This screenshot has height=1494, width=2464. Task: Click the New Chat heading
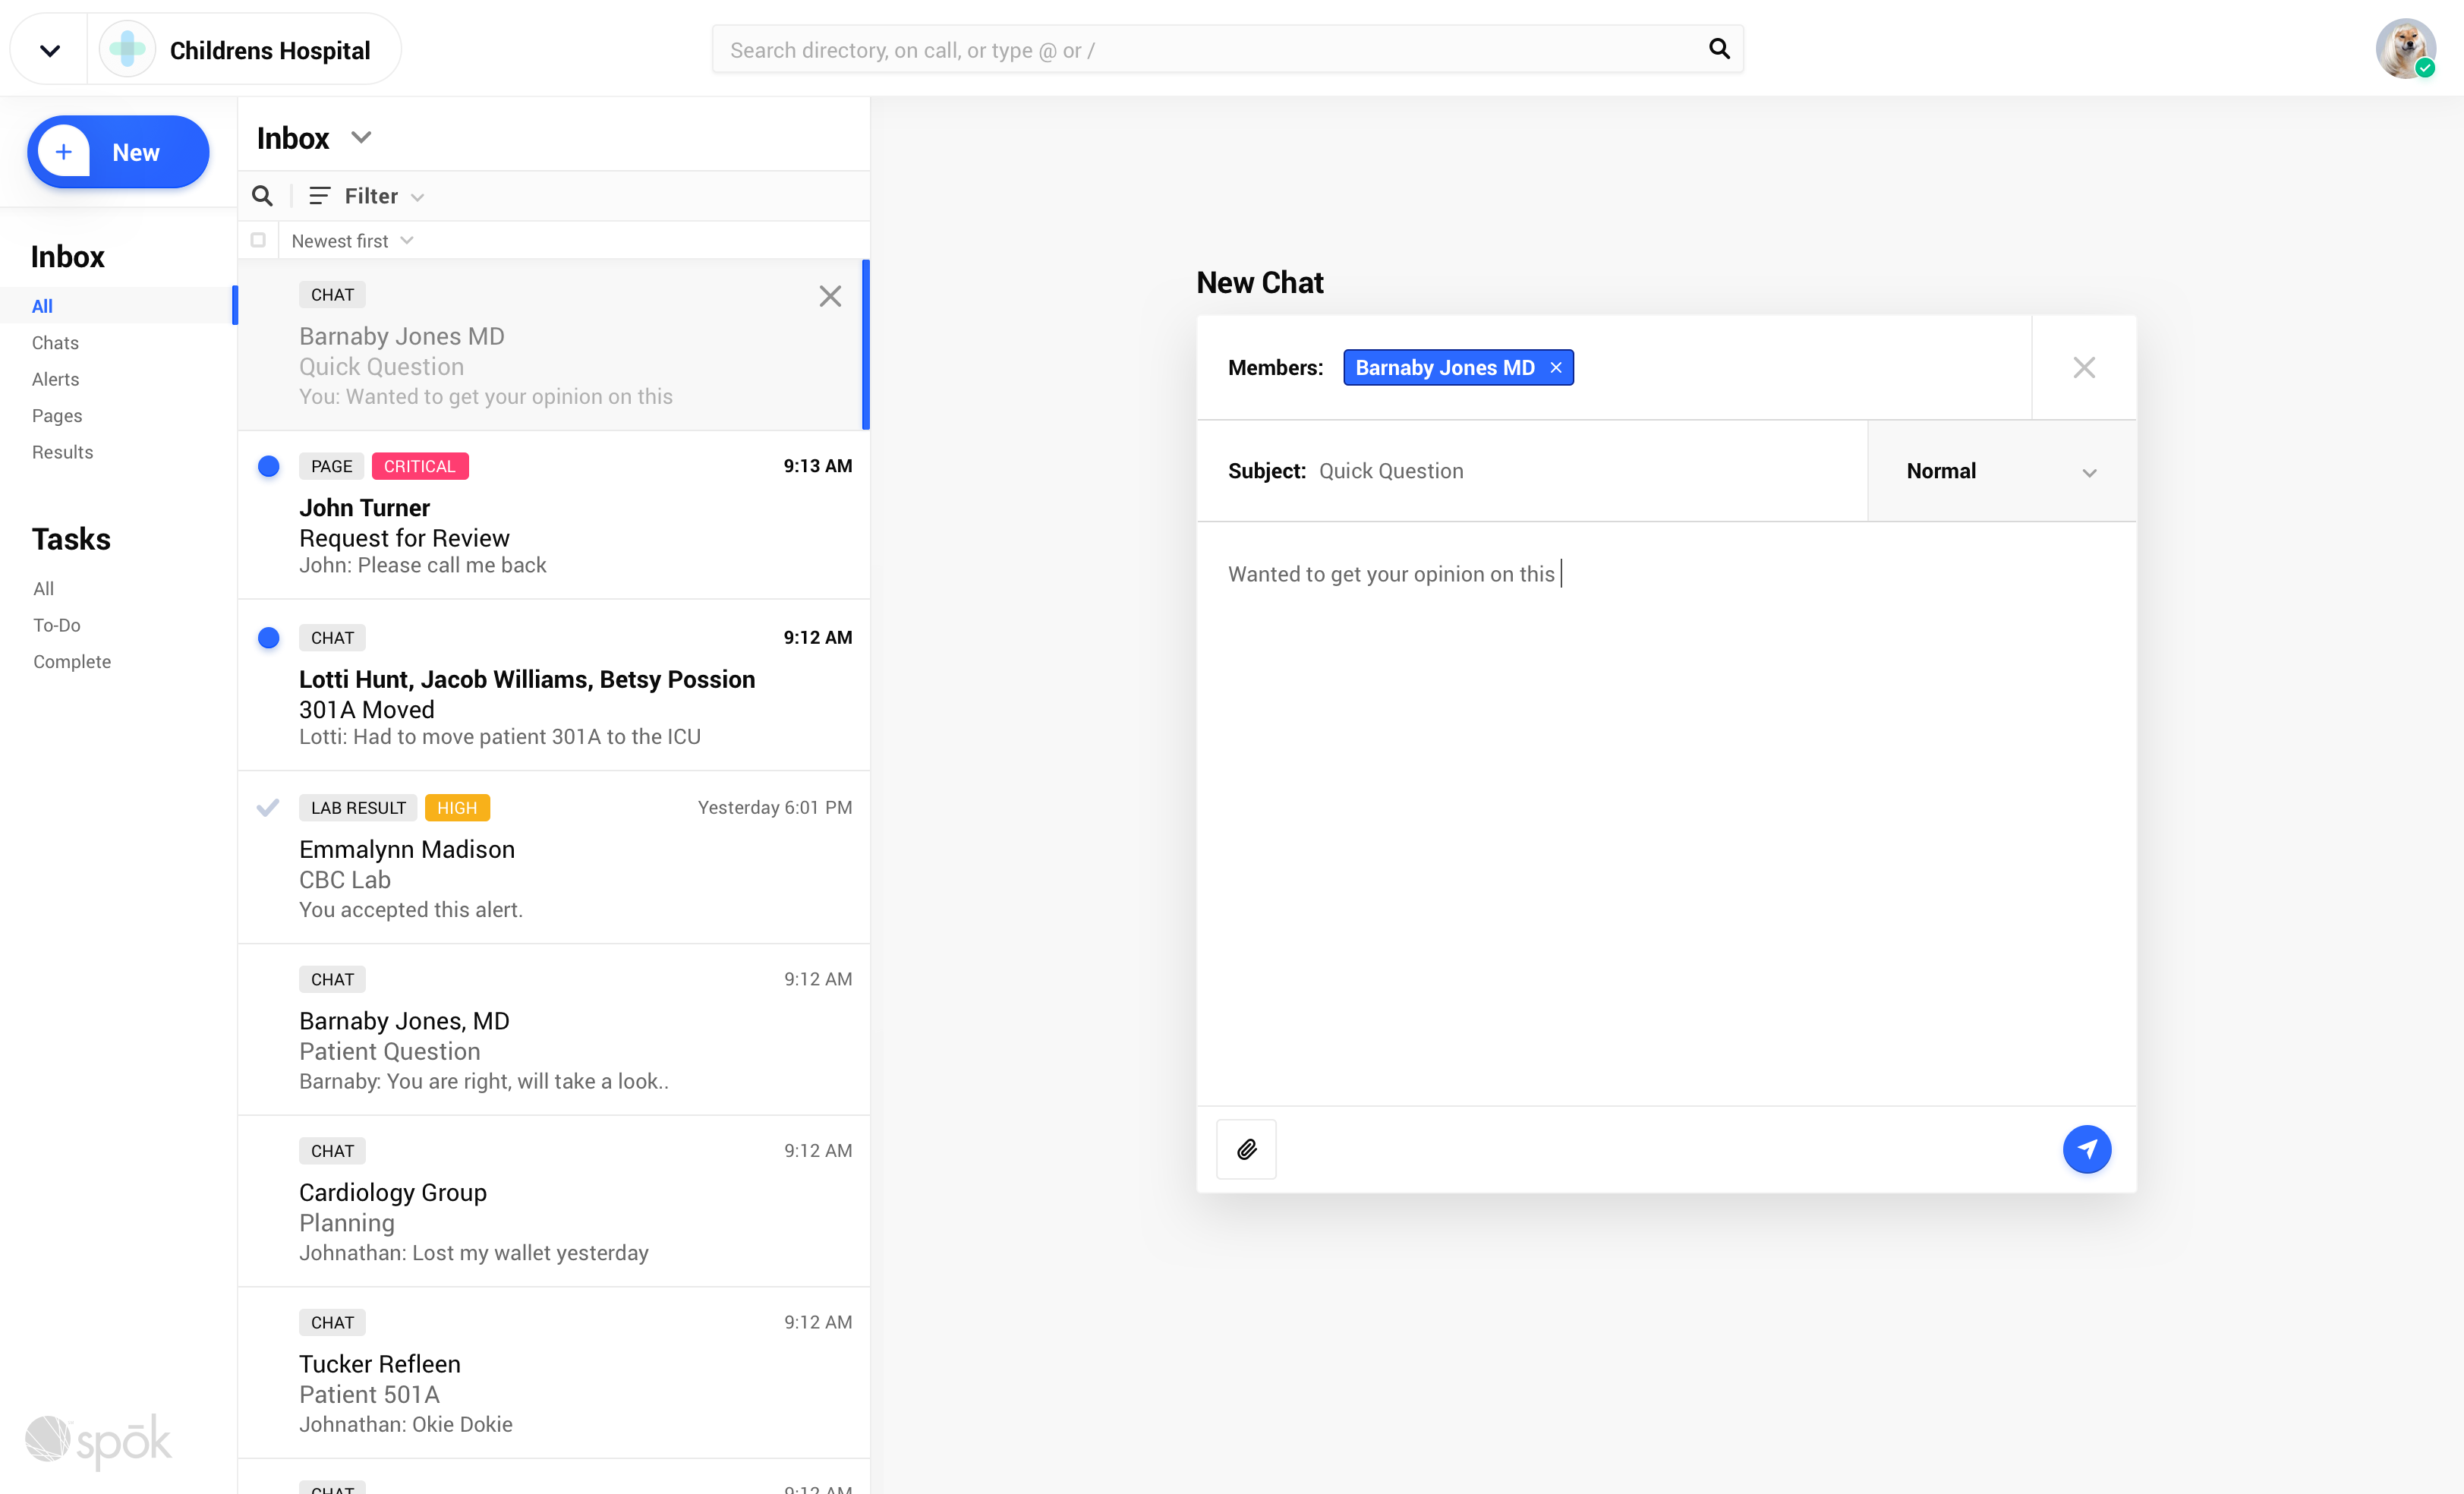tap(1260, 283)
